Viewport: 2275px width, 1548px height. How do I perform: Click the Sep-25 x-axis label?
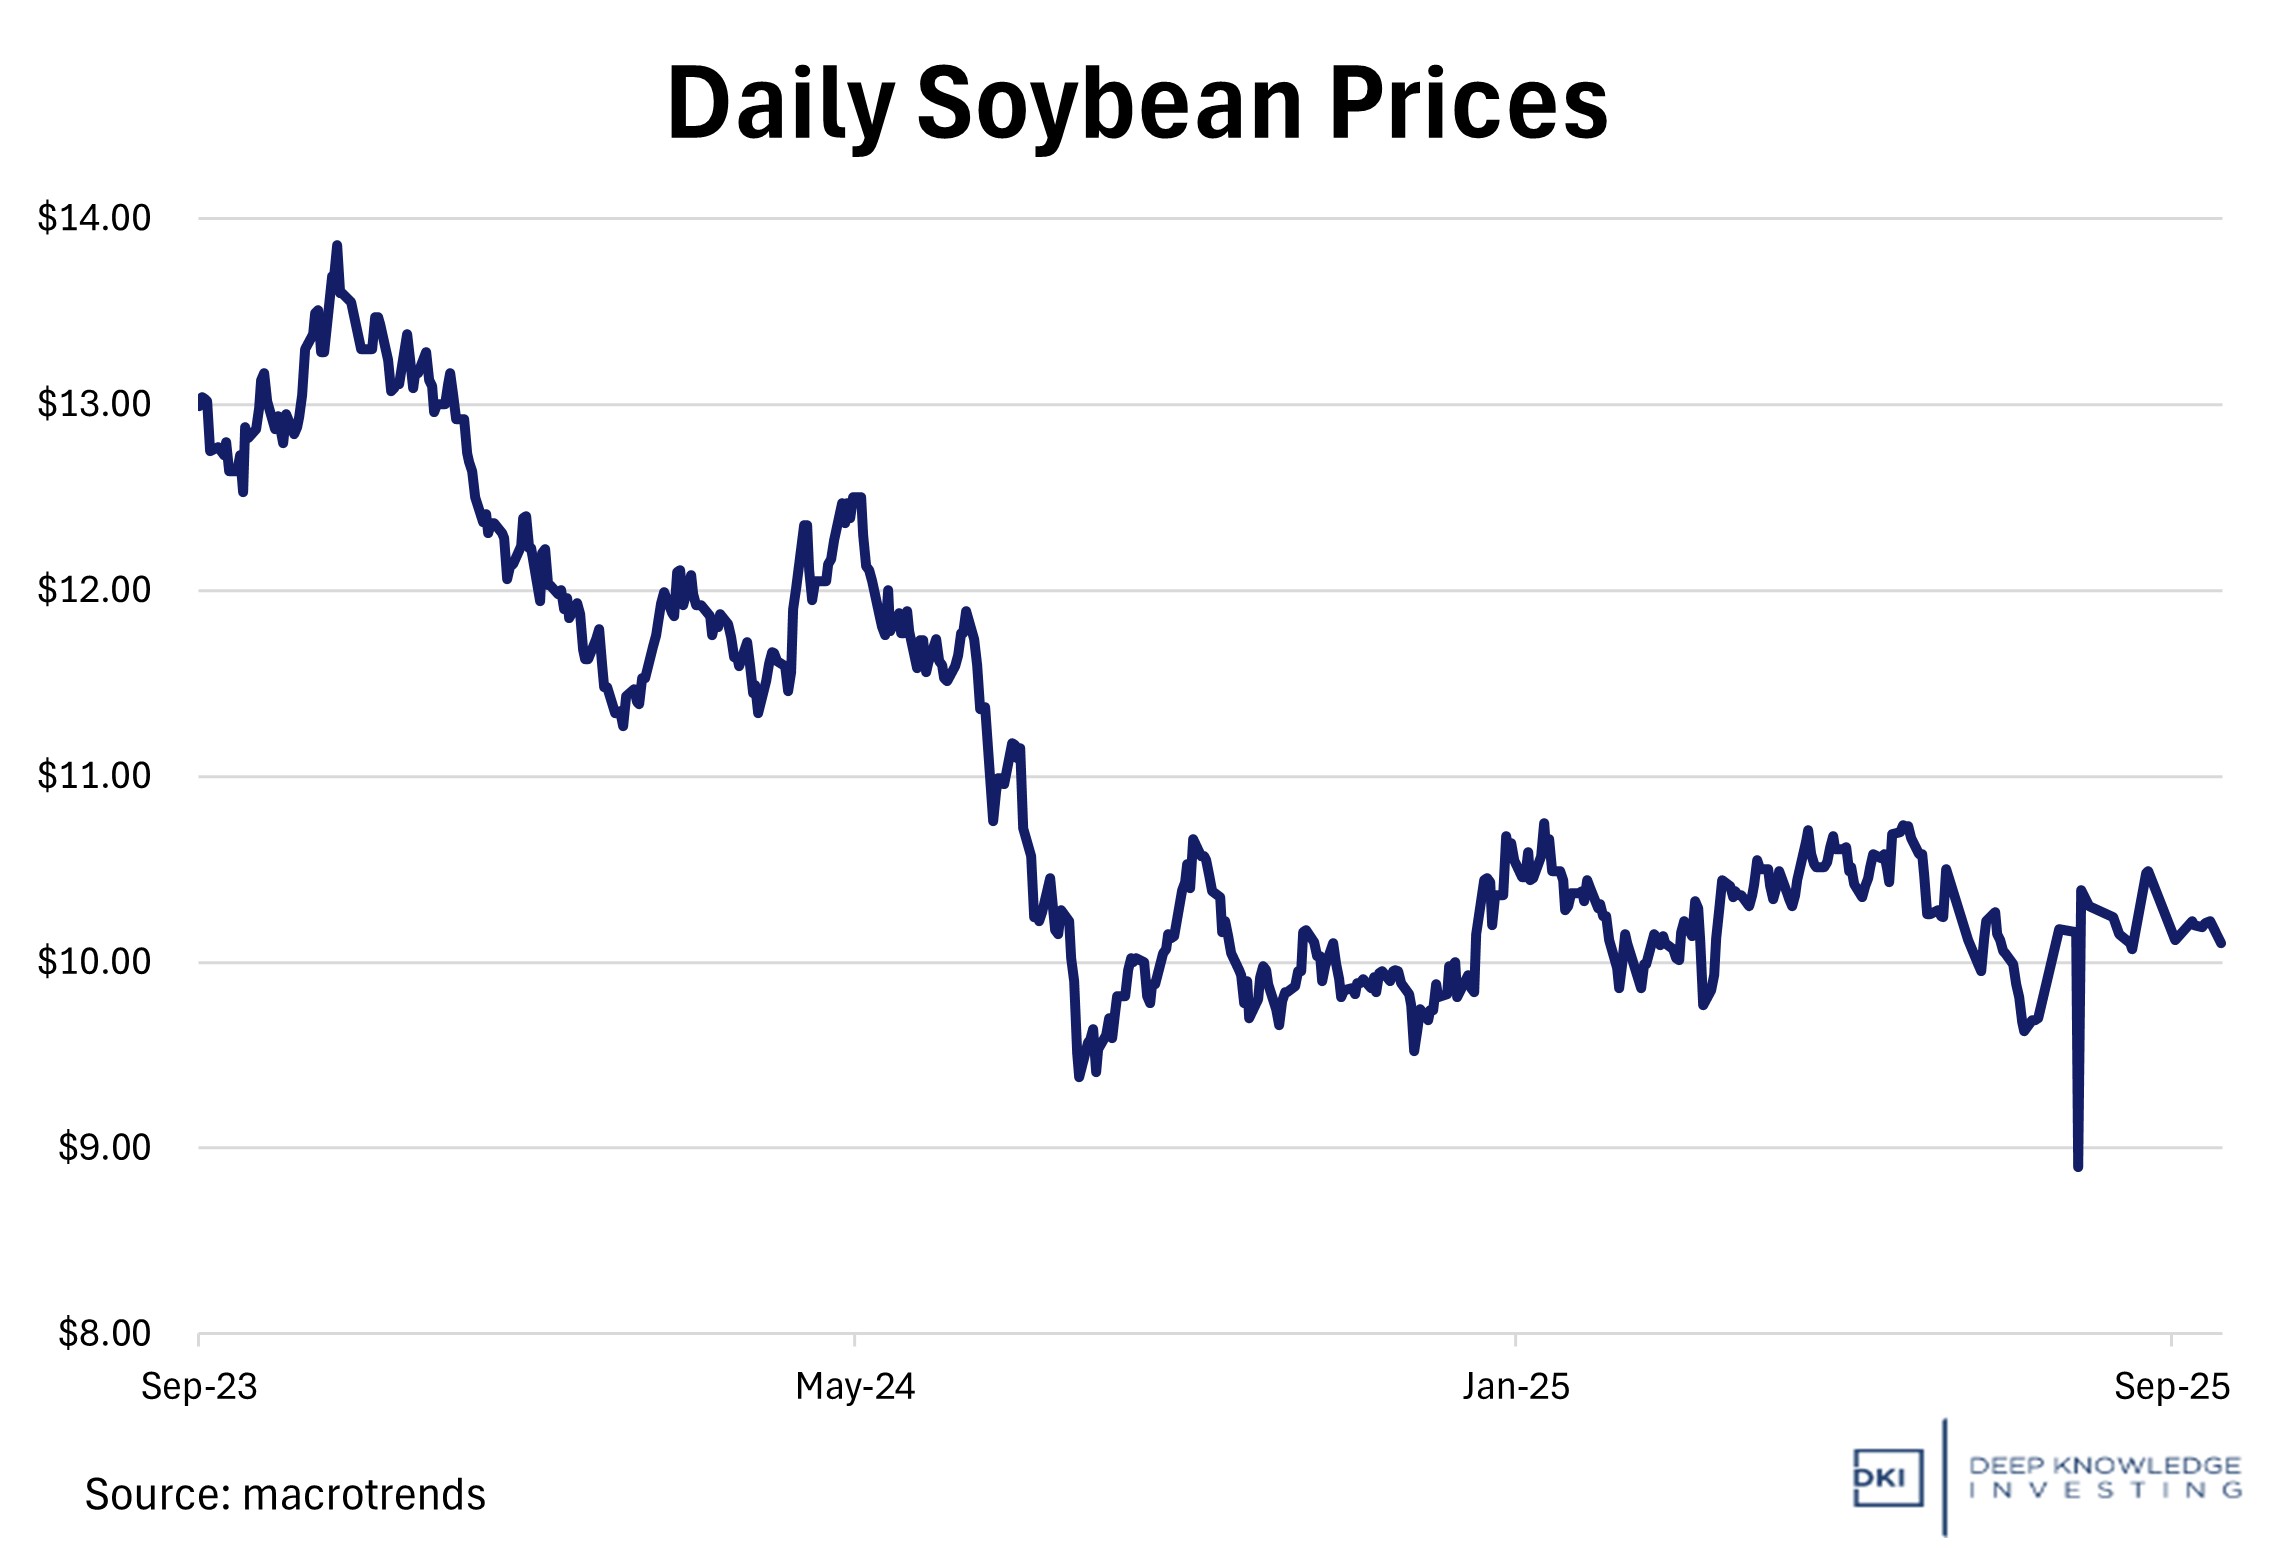click(2171, 1386)
